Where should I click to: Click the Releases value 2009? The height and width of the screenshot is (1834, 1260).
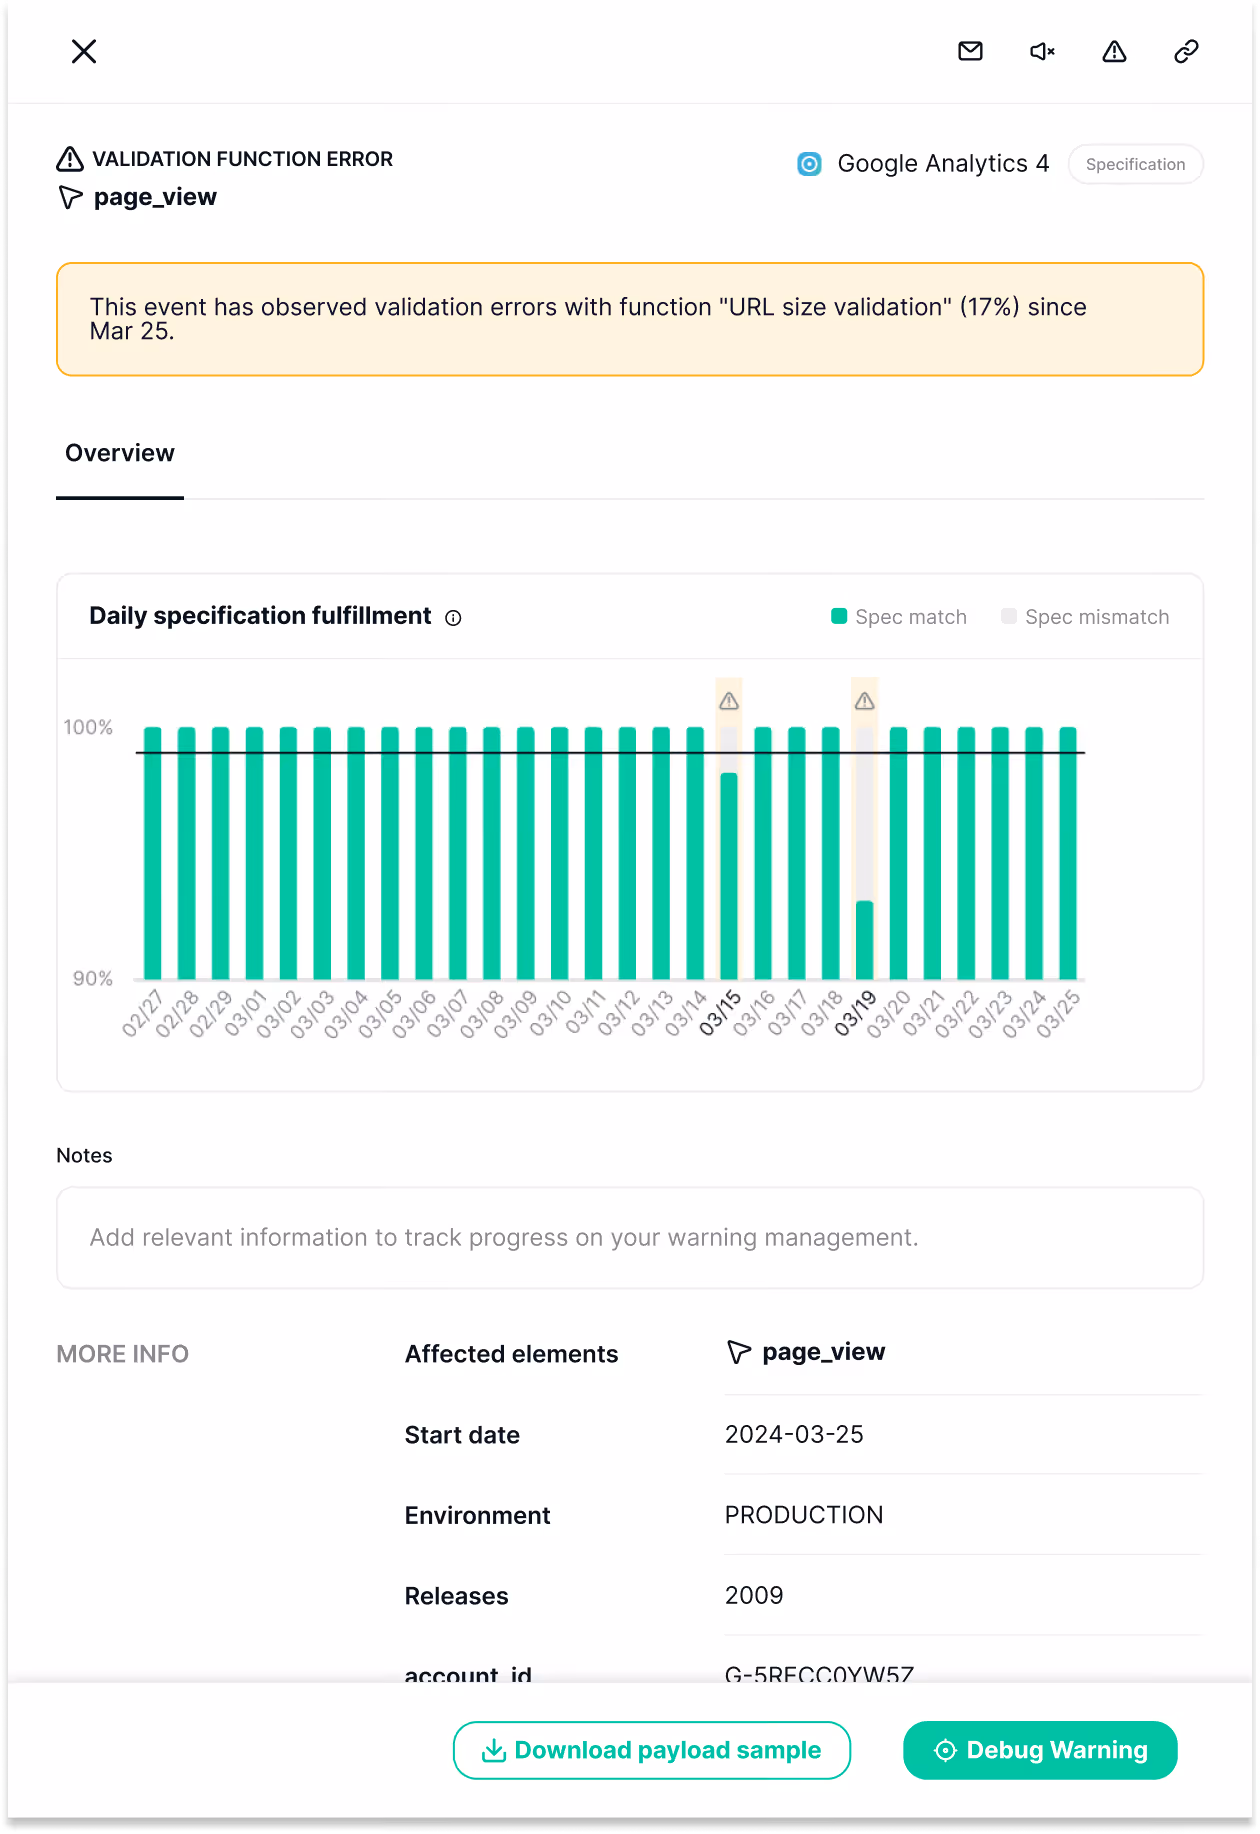pos(754,1595)
